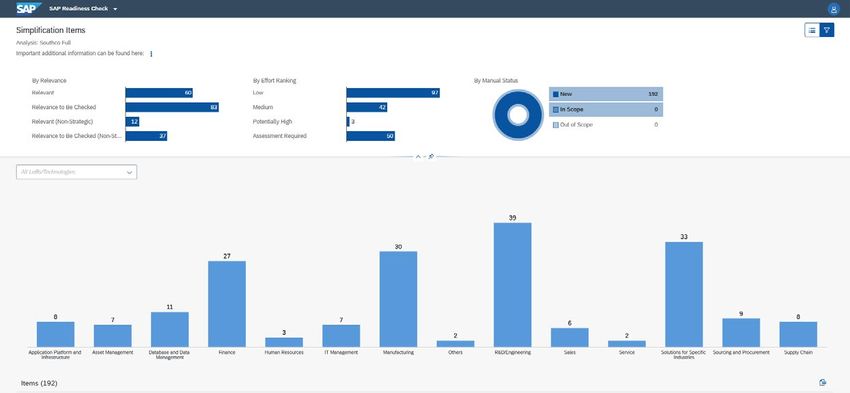850x393 pixels.
Task: Select the New legend entry showing 192
Action: tap(606, 94)
